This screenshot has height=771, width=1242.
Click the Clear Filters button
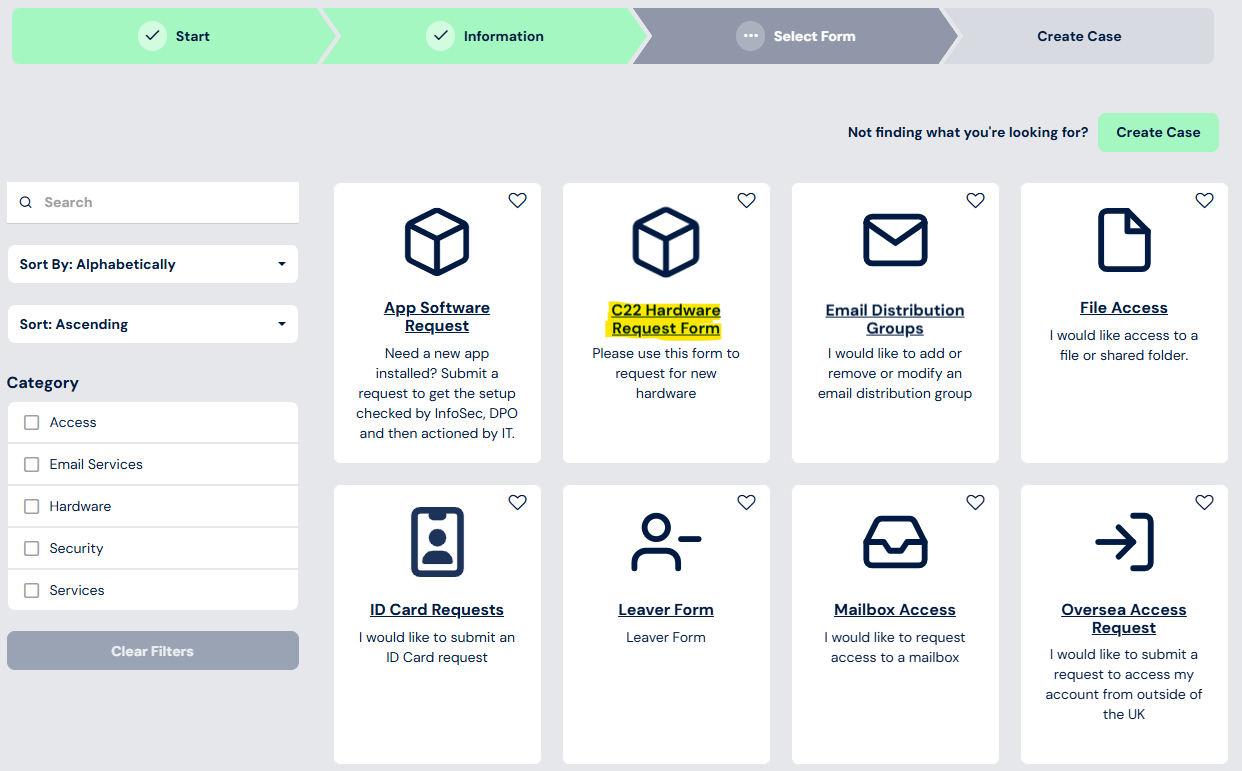pos(152,651)
